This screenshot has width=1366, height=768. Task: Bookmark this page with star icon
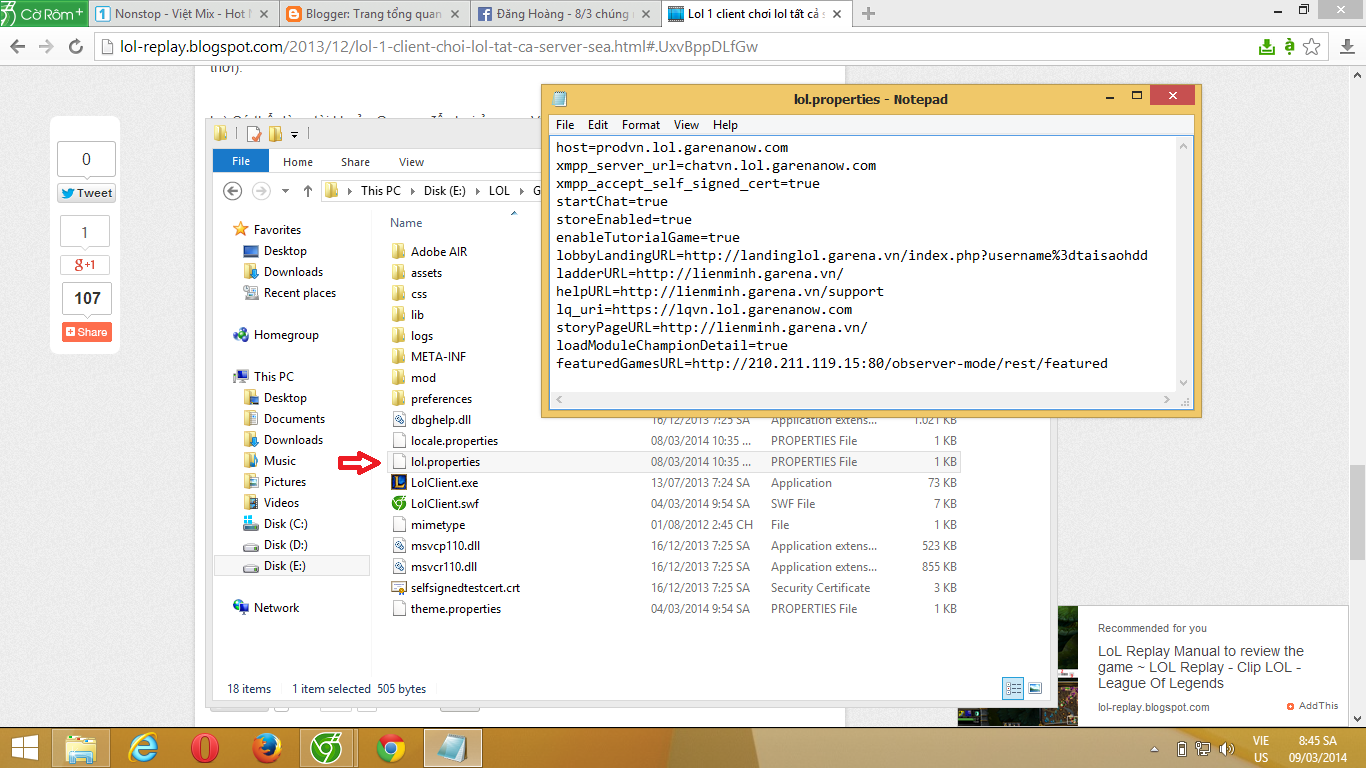tap(1314, 46)
